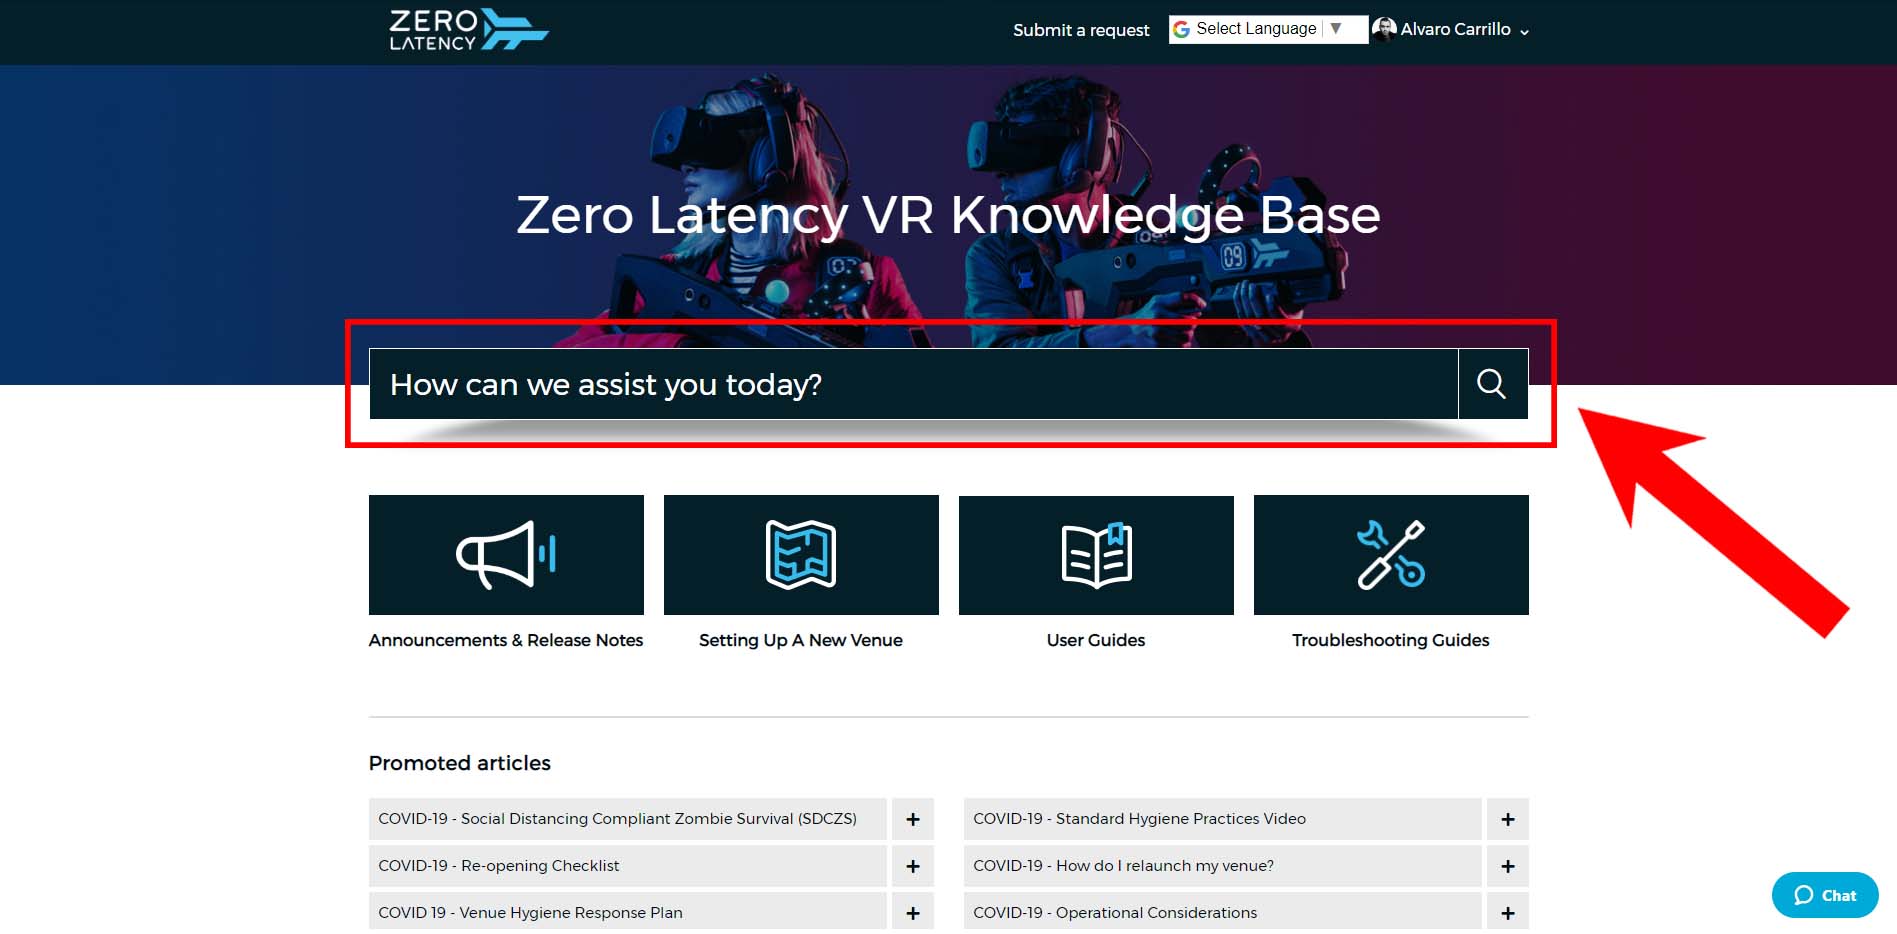Click the Zero Latency VR Knowledge Base title
Screen dimensions: 1897x934
click(948, 215)
